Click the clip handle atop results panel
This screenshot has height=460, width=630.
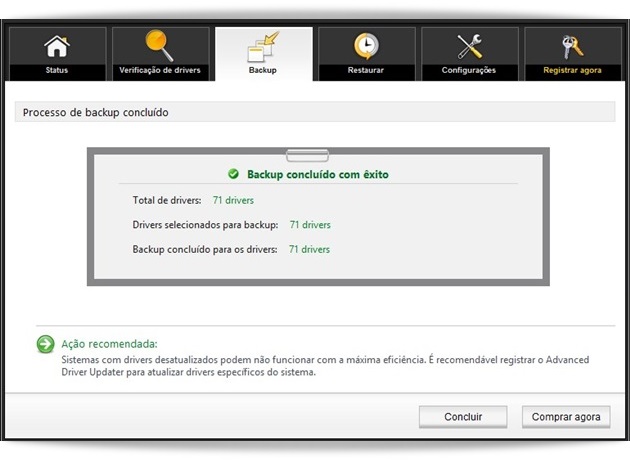(x=307, y=155)
